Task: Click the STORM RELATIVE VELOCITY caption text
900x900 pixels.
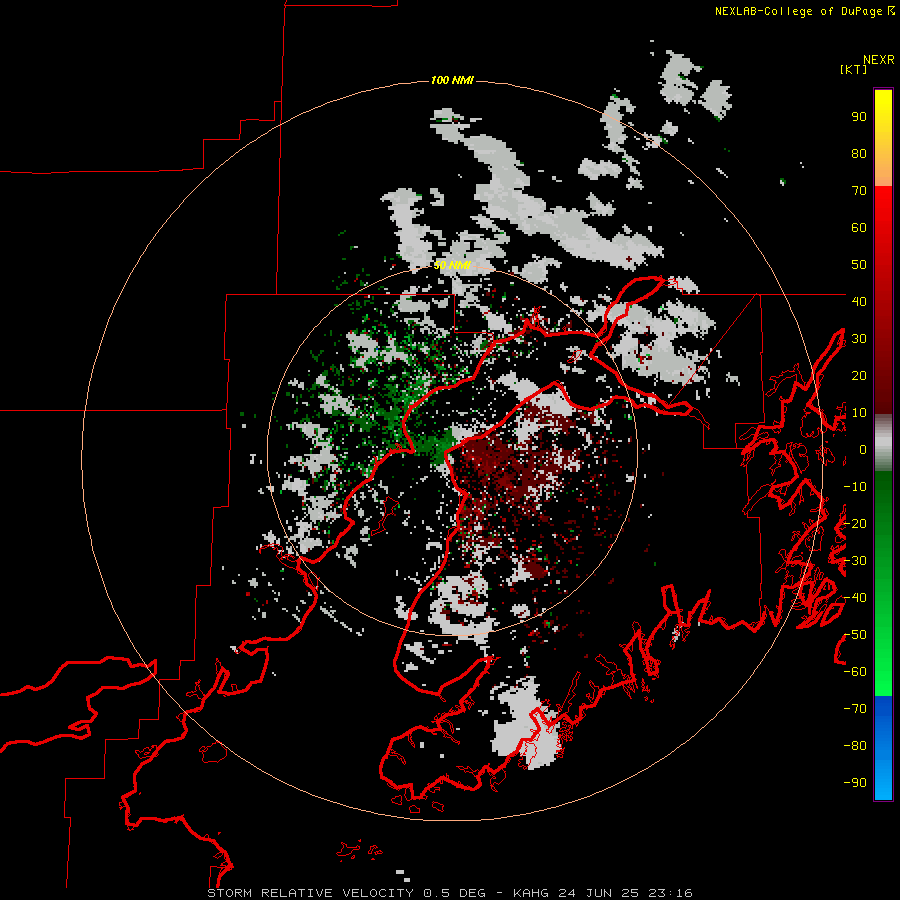Action: coord(310,893)
